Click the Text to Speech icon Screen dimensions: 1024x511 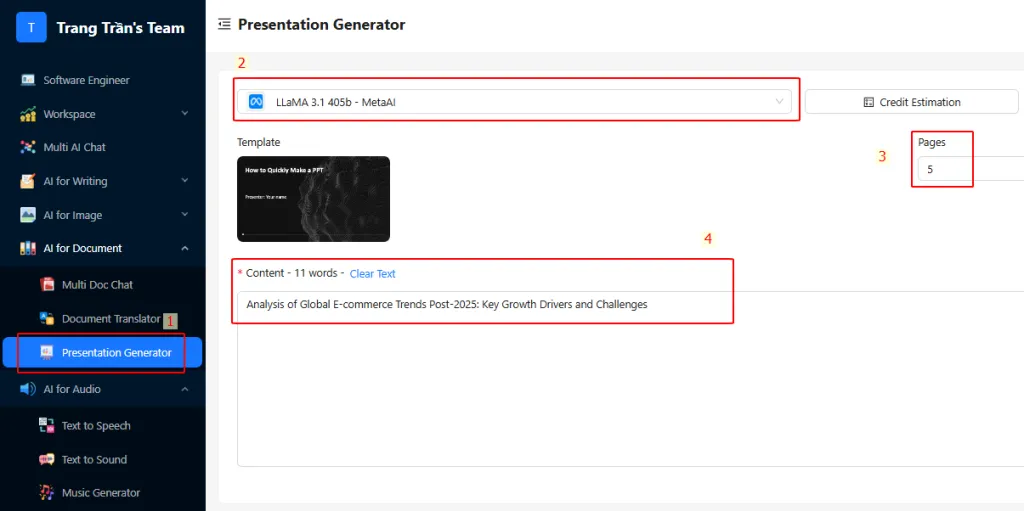46,425
